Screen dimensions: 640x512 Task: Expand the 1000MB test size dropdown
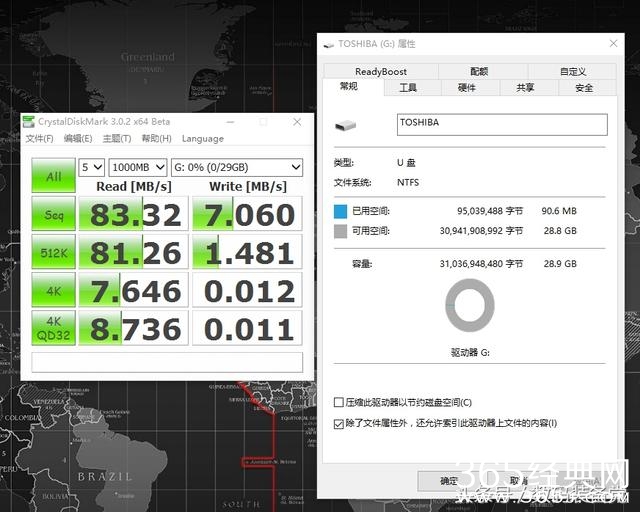[x=137, y=167]
